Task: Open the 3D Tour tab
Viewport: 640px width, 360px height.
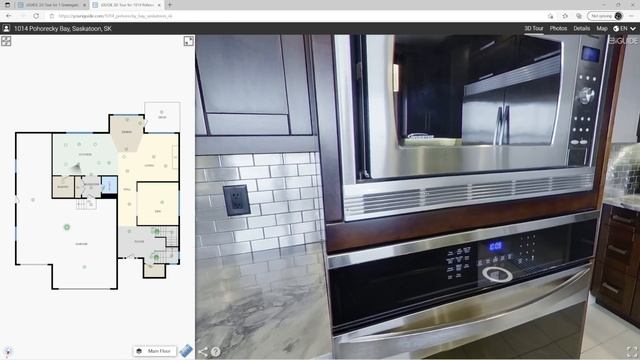Action: [x=533, y=29]
